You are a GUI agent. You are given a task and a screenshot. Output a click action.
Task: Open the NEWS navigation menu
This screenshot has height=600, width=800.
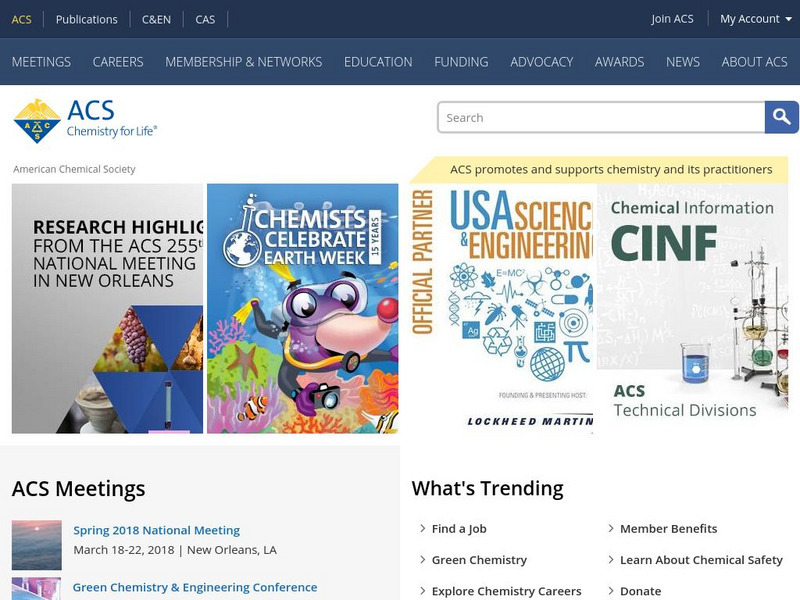click(x=683, y=62)
